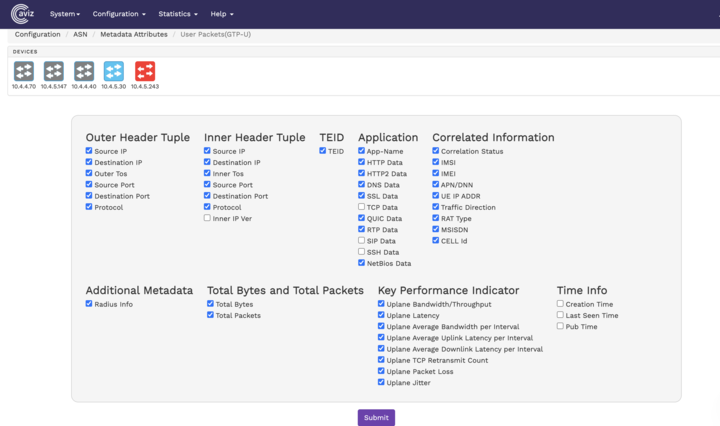Image resolution: width=720 pixels, height=426 pixels.
Task: Open the Help dropdown menu
Action: [222, 14]
